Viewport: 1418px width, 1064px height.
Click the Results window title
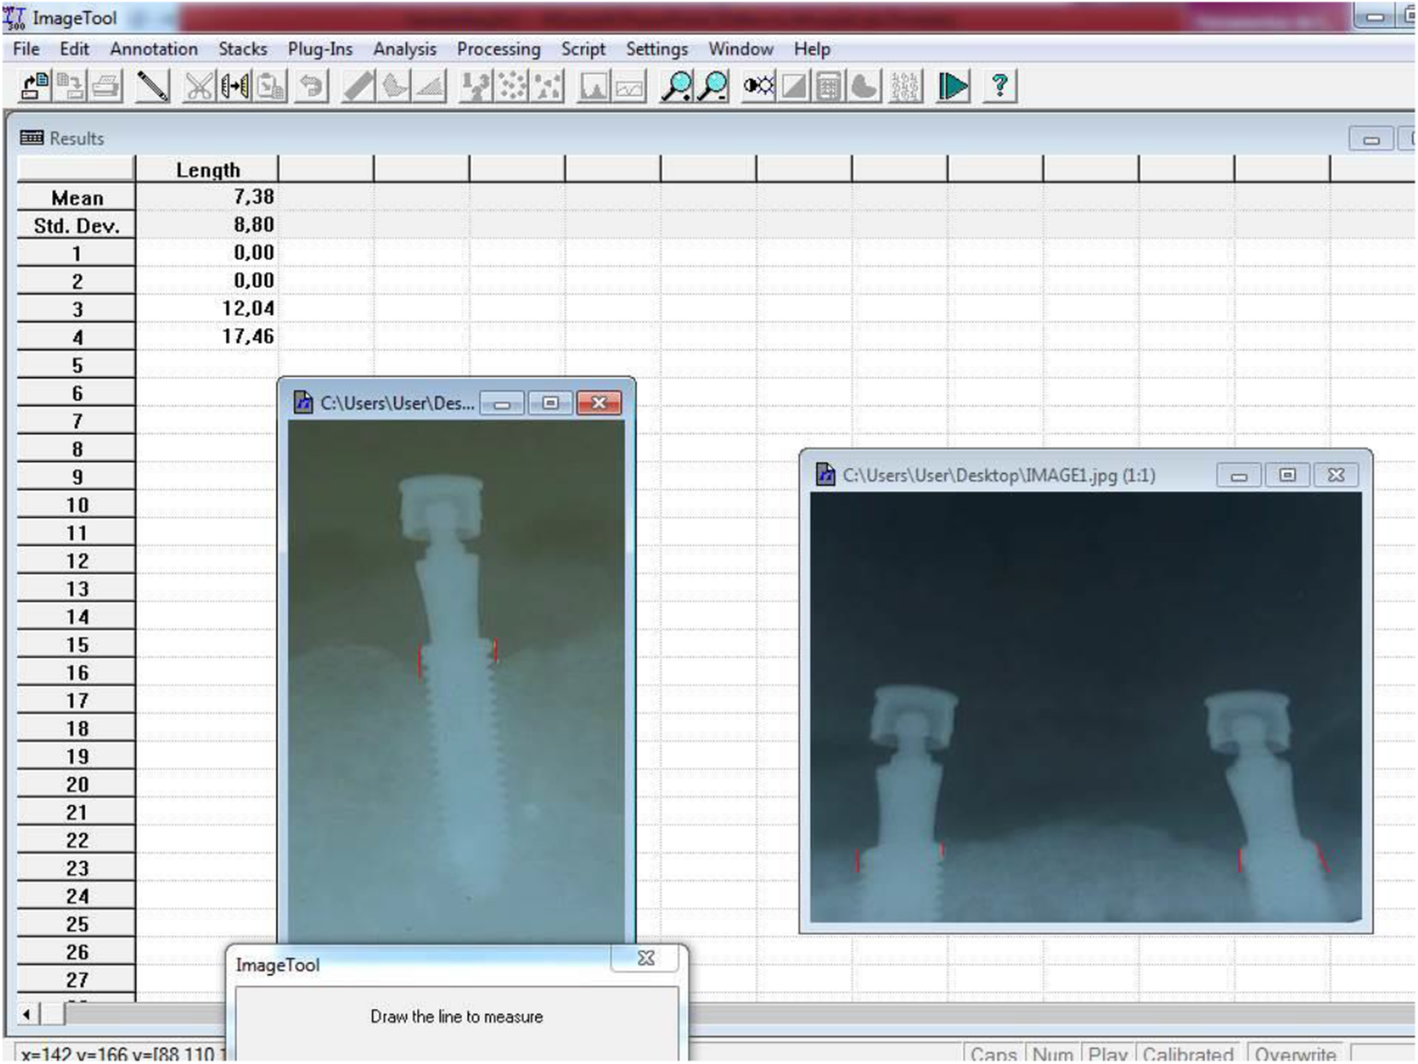[77, 138]
